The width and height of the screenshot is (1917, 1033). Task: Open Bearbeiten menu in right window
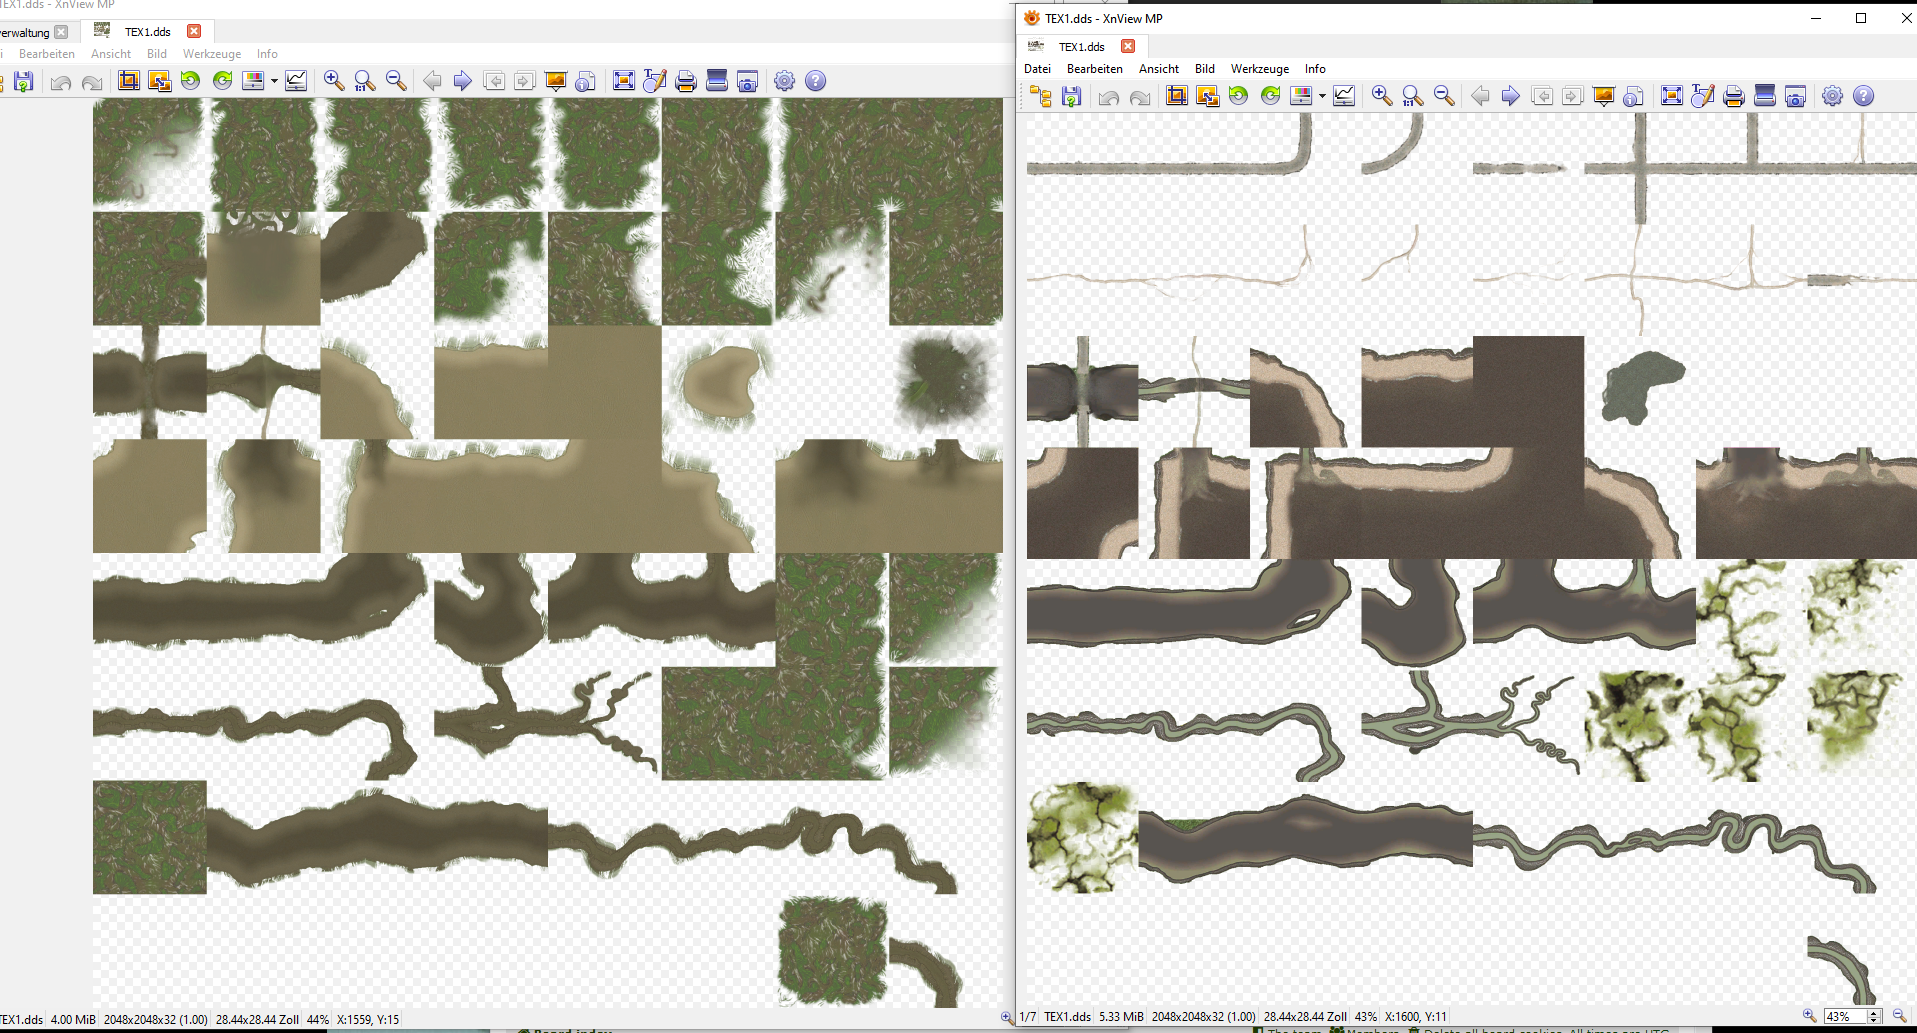pos(1094,69)
